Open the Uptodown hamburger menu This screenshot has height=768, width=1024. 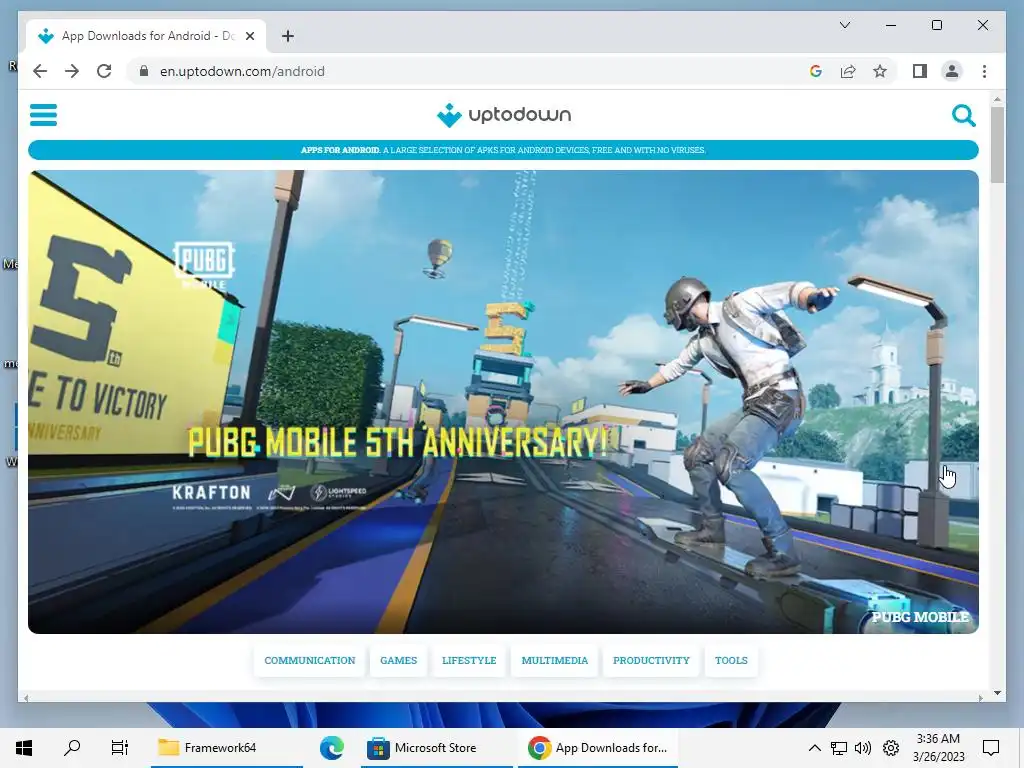(43, 115)
